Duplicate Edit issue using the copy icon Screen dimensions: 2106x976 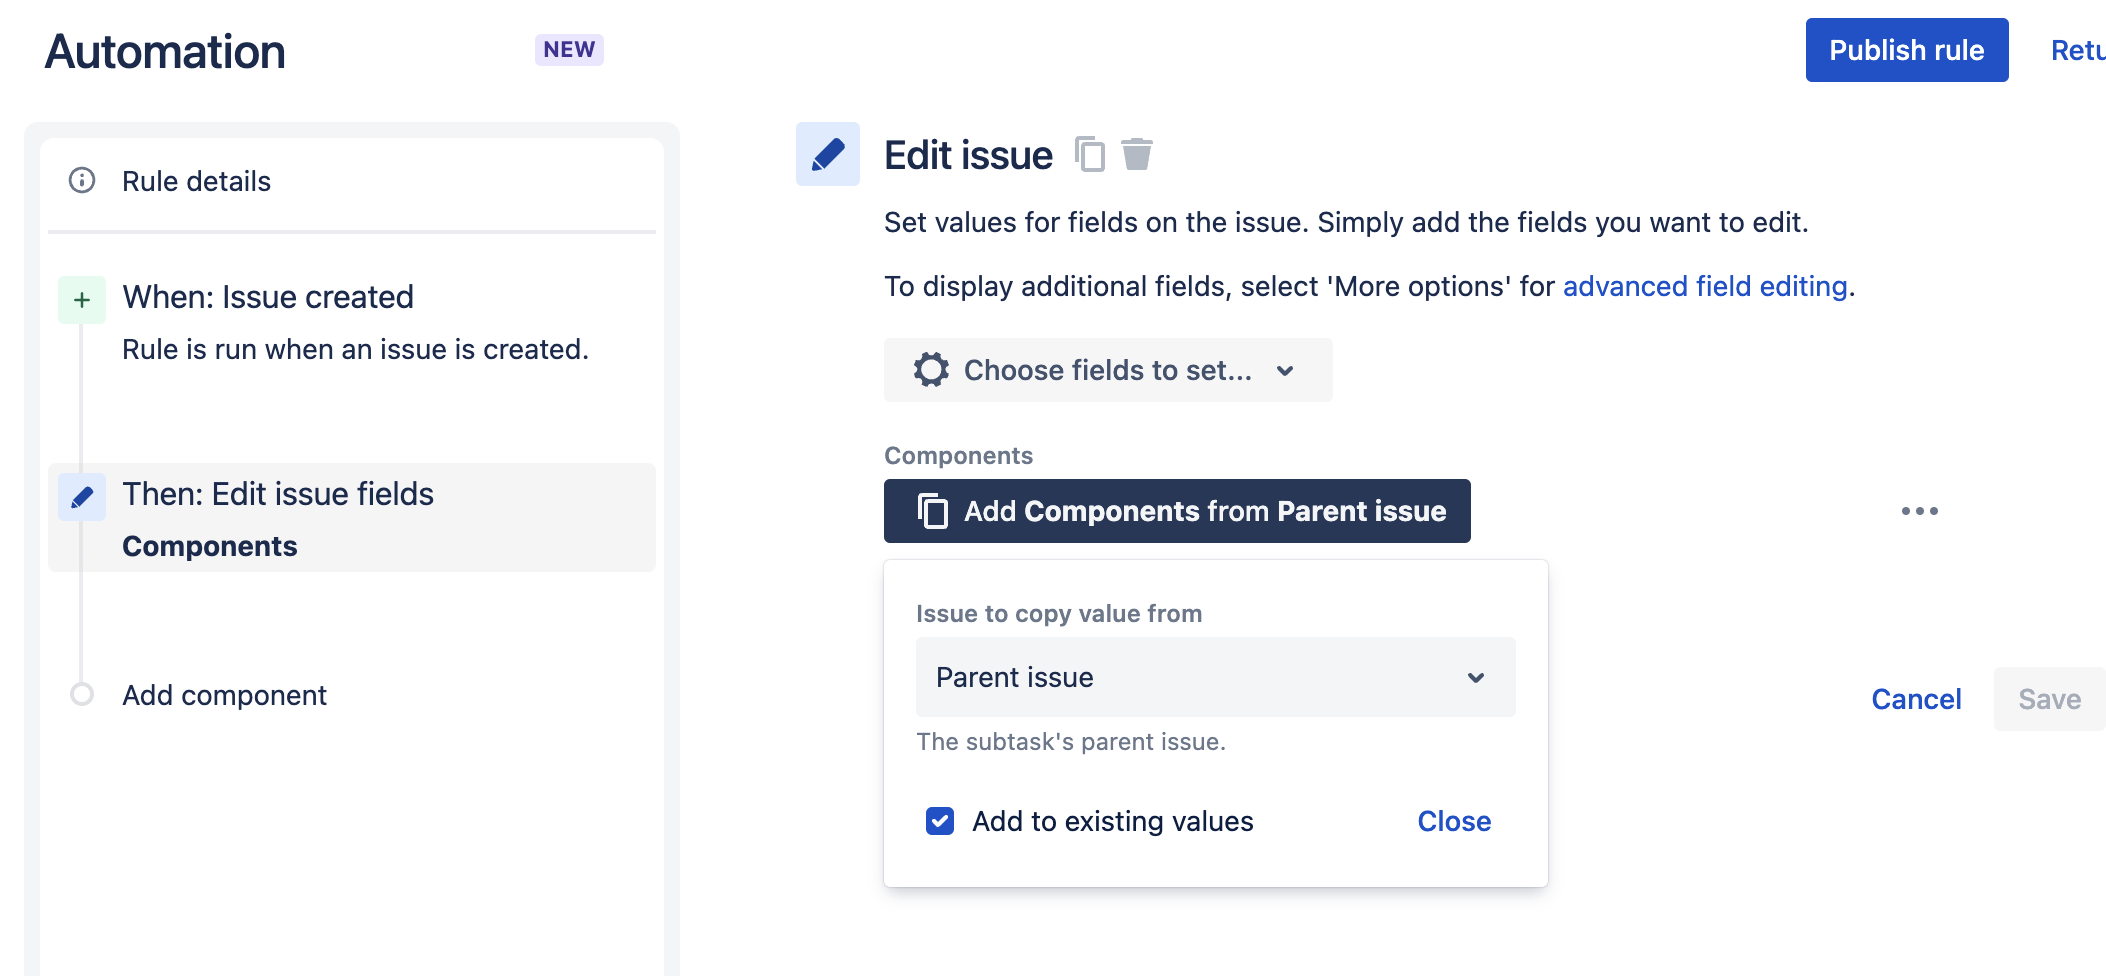[x=1089, y=155]
